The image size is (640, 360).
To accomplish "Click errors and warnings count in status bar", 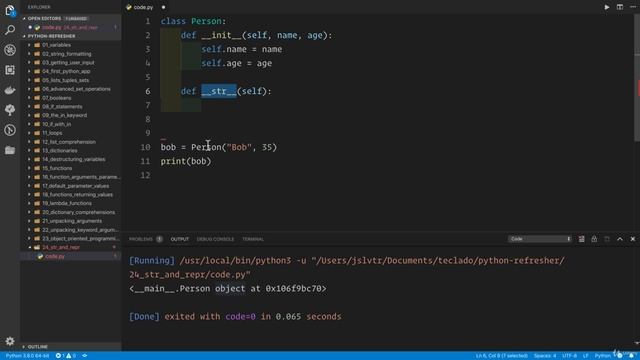I will (66, 356).
